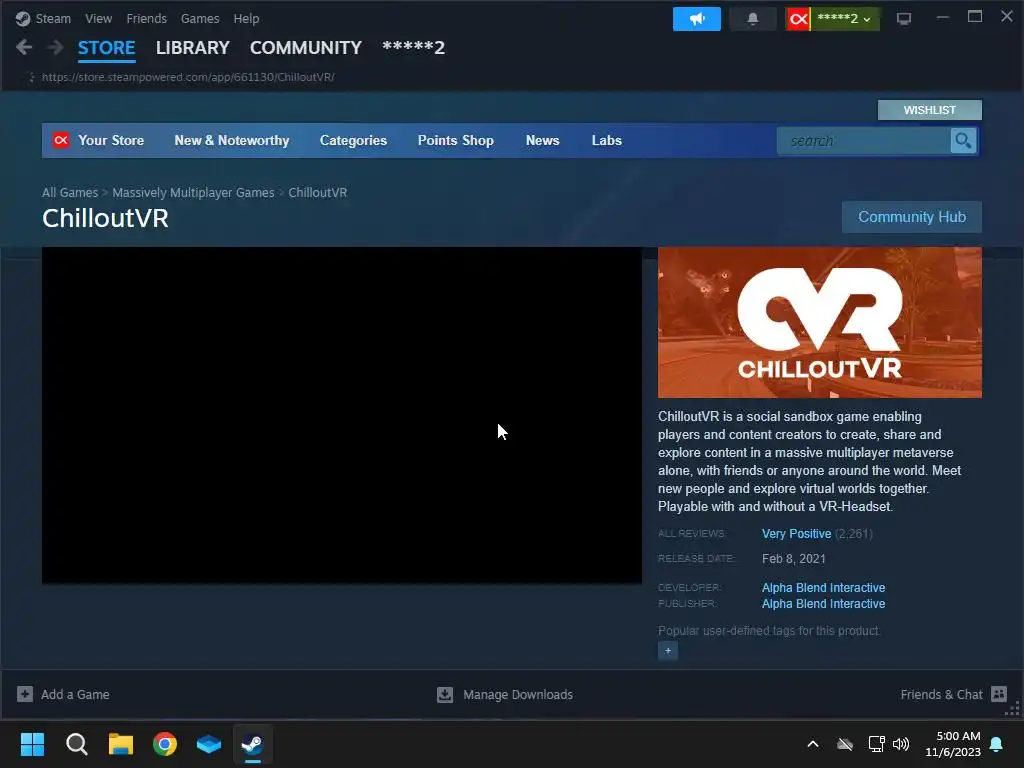Open the Categories dropdown
The height and width of the screenshot is (768, 1024).
(x=353, y=140)
